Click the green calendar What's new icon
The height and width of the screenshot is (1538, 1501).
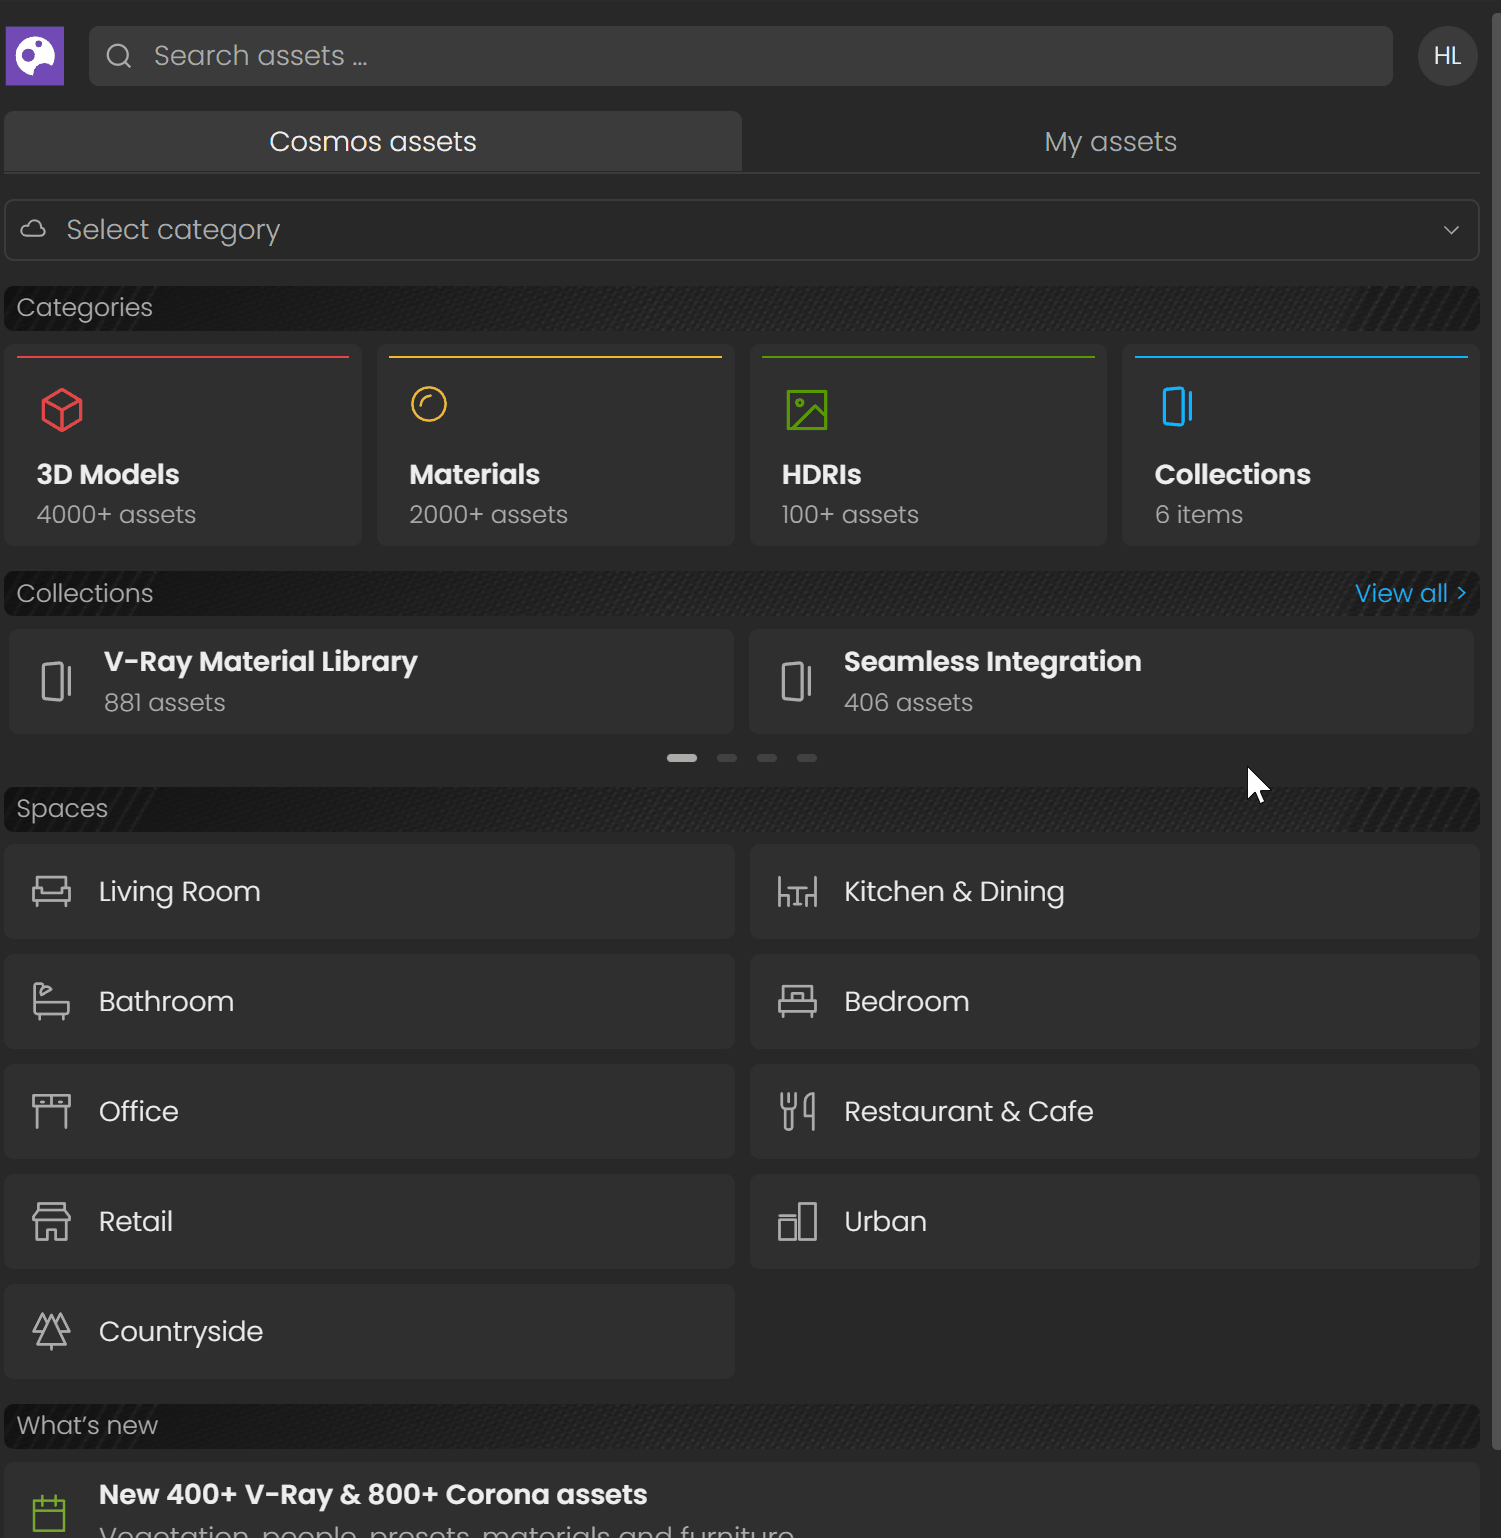(49, 1514)
